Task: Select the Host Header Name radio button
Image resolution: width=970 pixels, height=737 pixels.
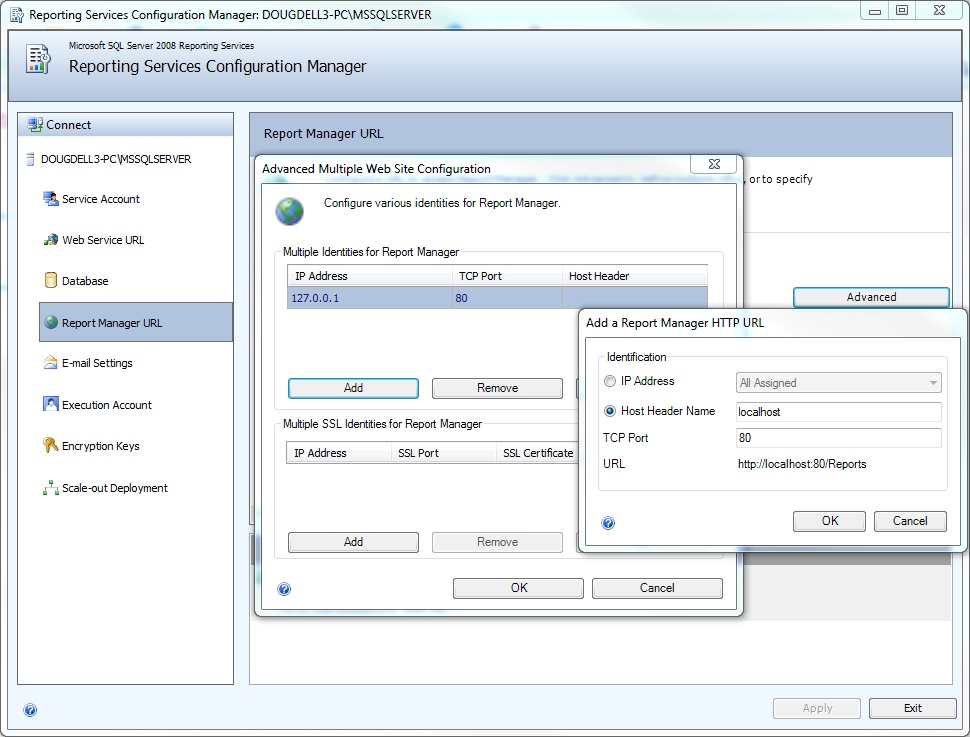Action: [610, 411]
